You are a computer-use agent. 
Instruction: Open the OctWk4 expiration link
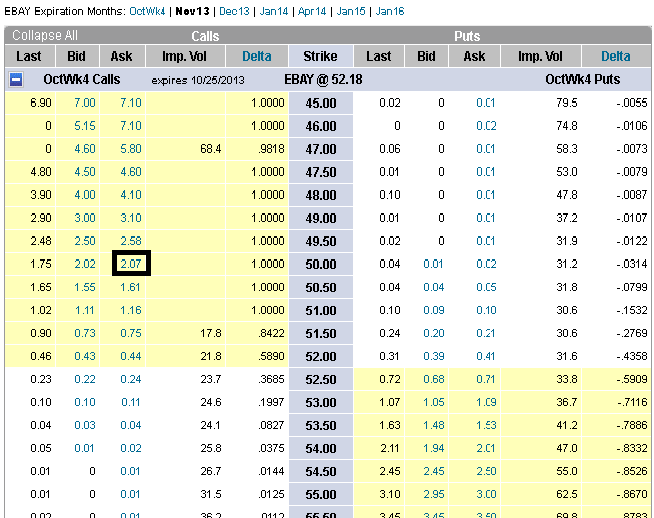pos(147,11)
